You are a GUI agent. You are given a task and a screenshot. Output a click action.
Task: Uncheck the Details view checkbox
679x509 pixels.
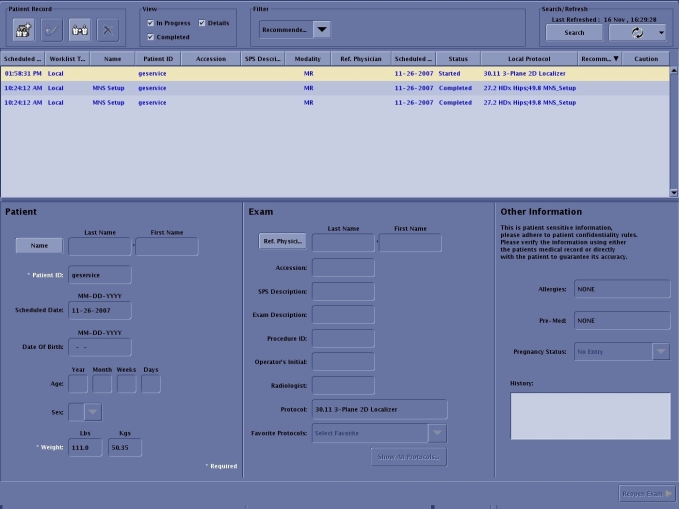tap(202, 23)
